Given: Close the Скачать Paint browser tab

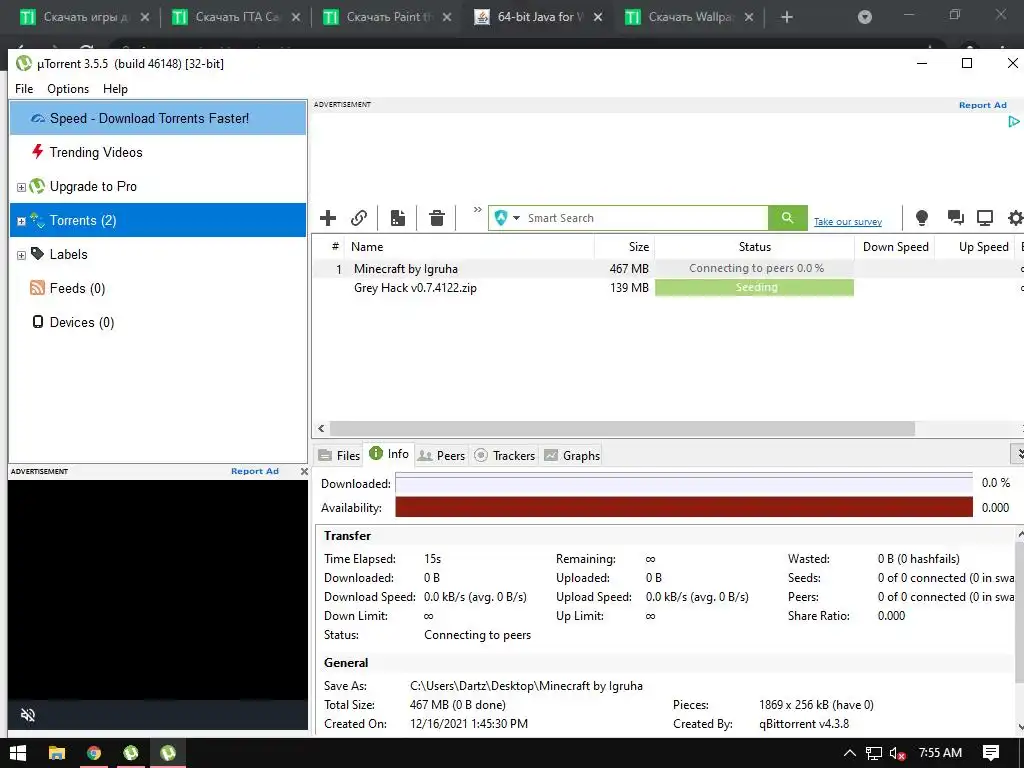Looking at the screenshot, I should coord(447,17).
